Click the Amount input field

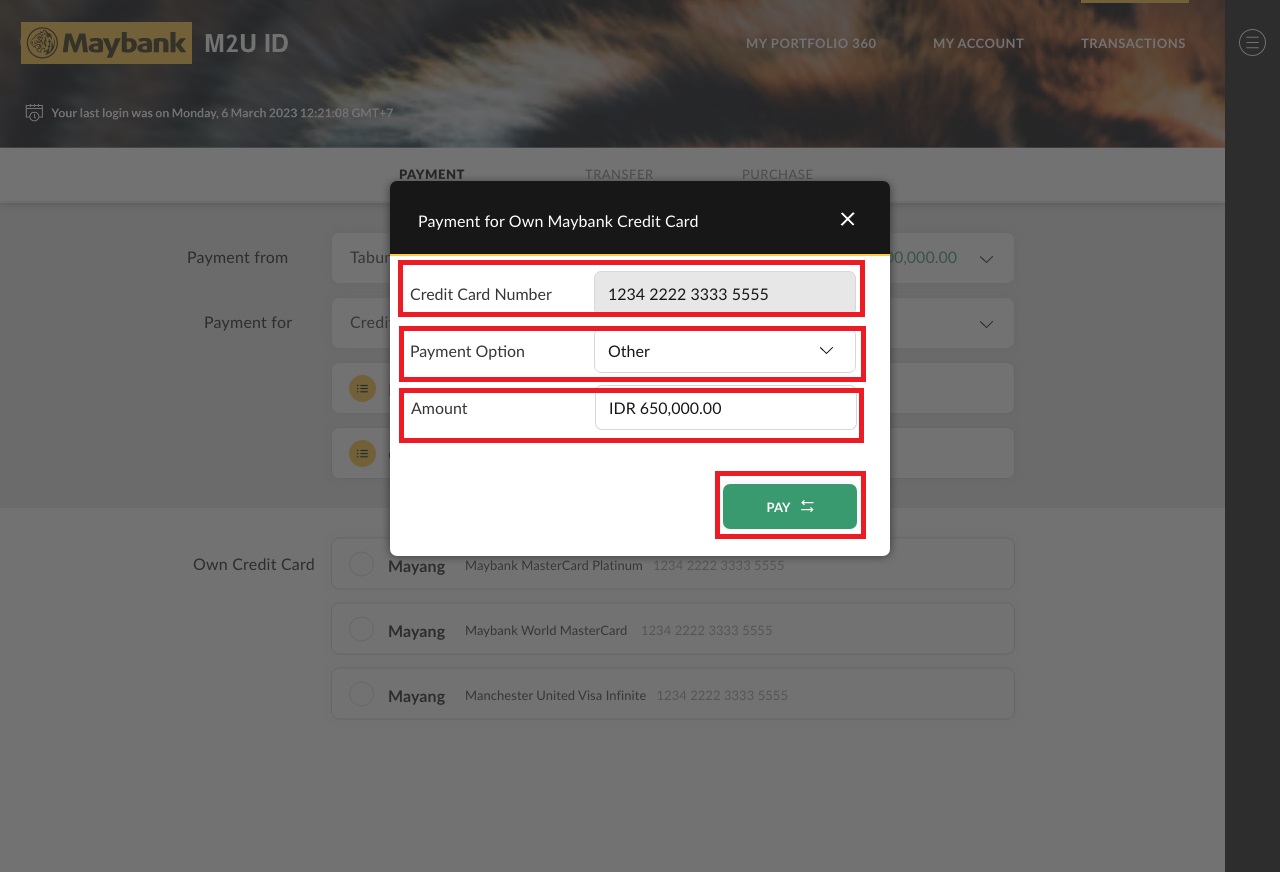pyautogui.click(x=725, y=409)
